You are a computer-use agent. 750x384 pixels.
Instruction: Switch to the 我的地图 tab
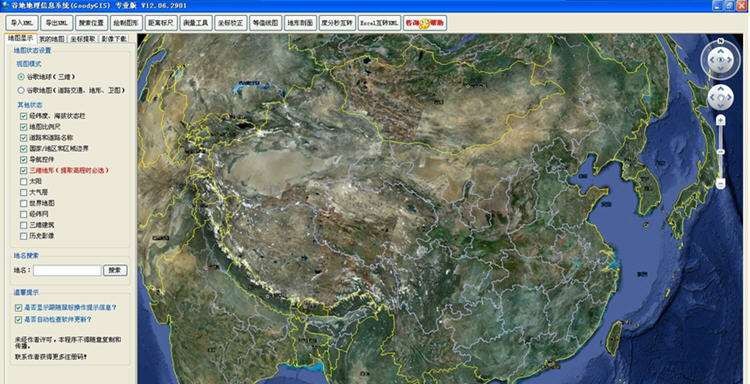point(52,39)
